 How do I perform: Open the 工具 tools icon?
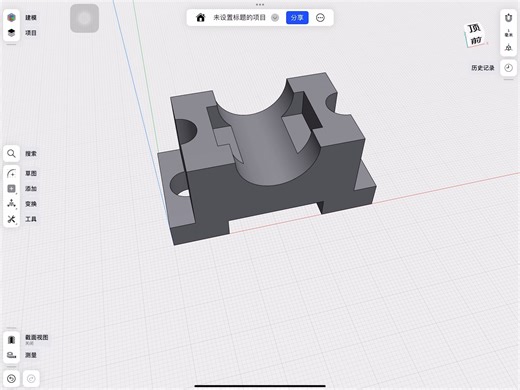[11, 219]
